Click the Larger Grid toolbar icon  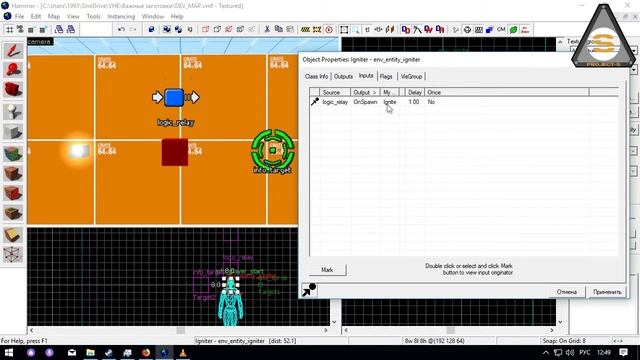coord(42,29)
